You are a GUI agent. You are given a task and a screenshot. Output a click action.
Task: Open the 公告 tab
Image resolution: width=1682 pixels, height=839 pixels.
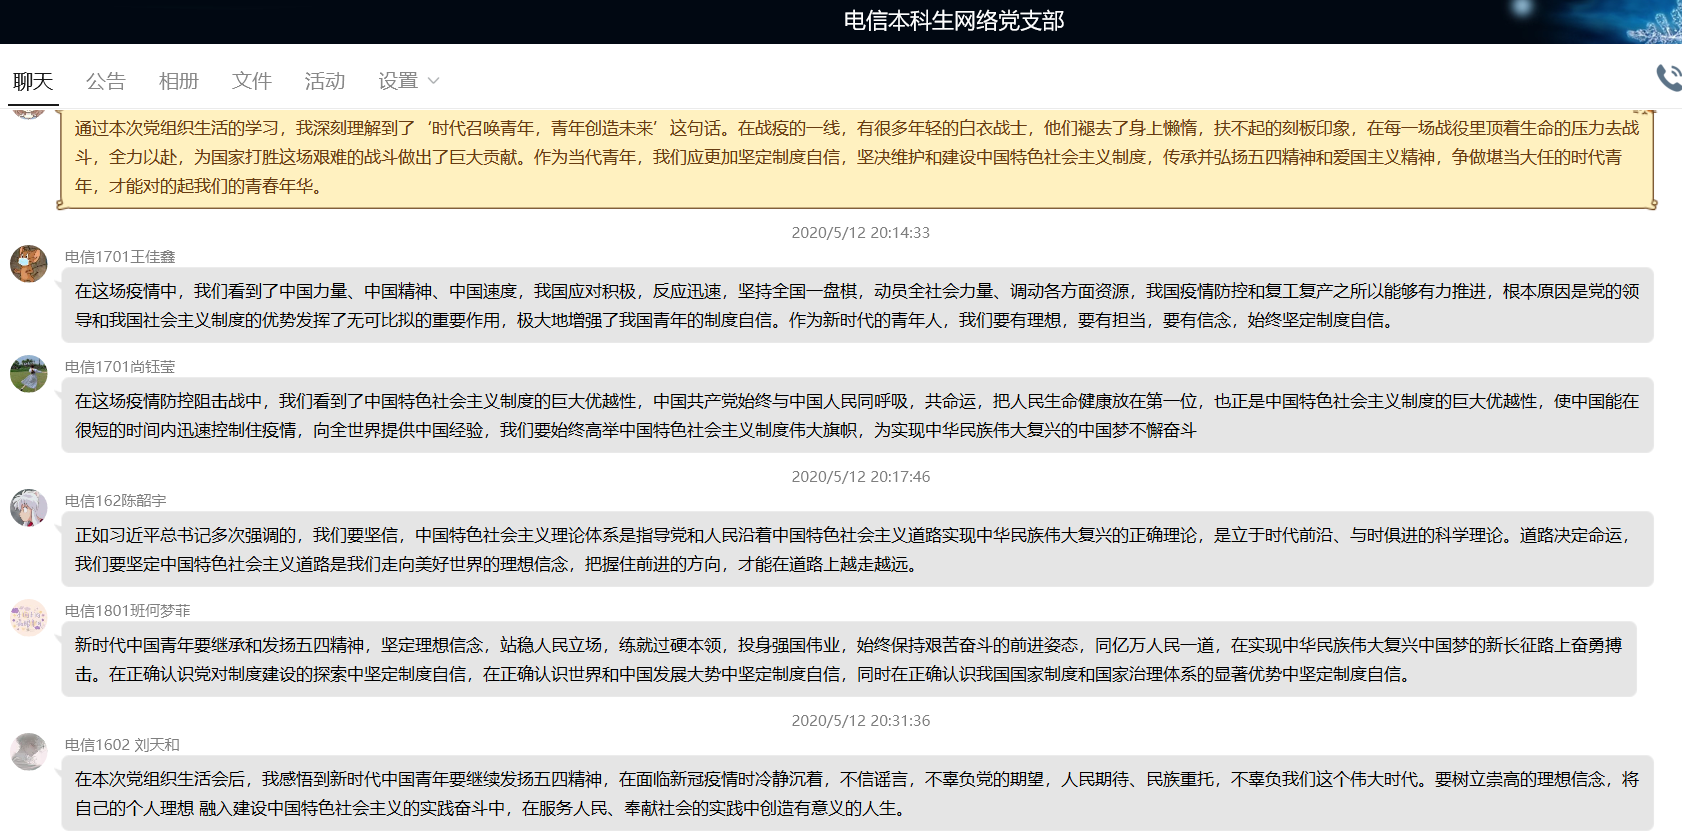[106, 81]
